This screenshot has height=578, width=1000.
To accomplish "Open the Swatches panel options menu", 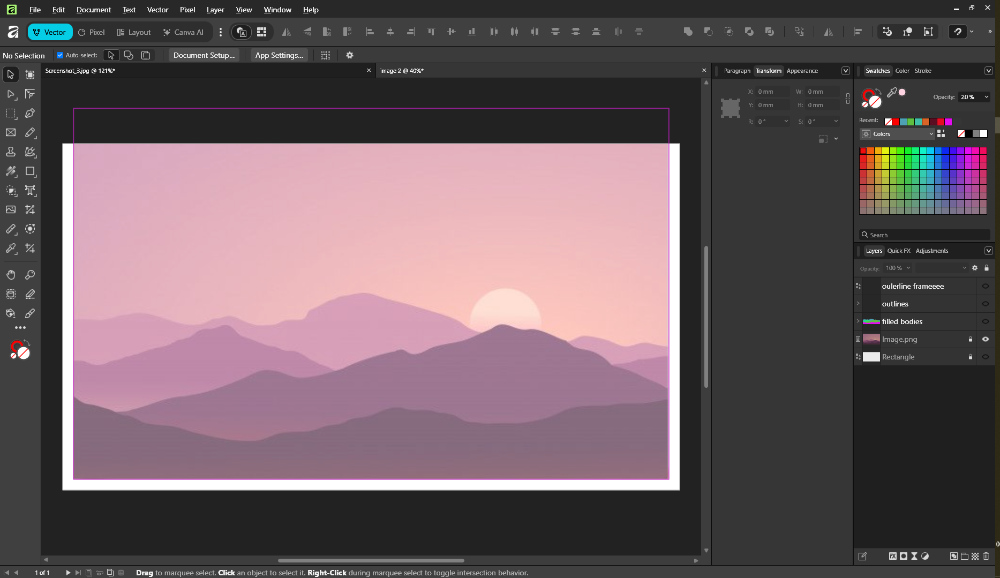I will point(988,71).
